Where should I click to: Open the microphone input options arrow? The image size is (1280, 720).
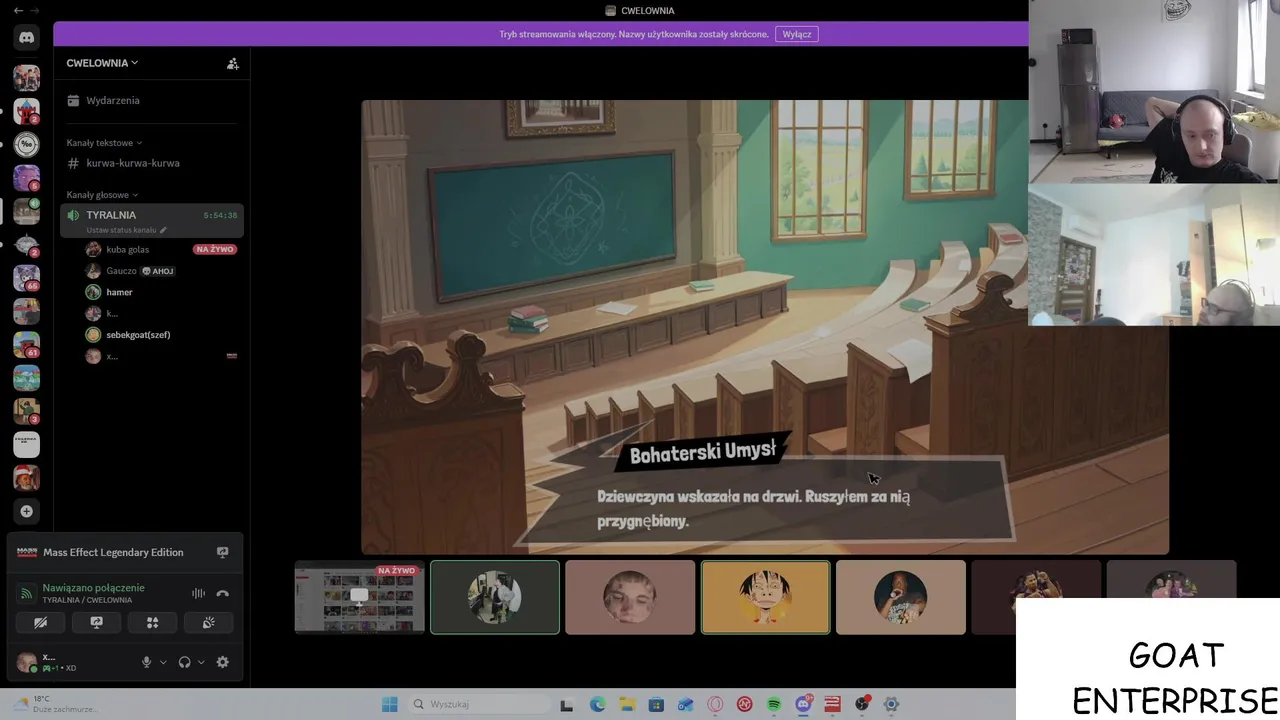click(x=163, y=662)
